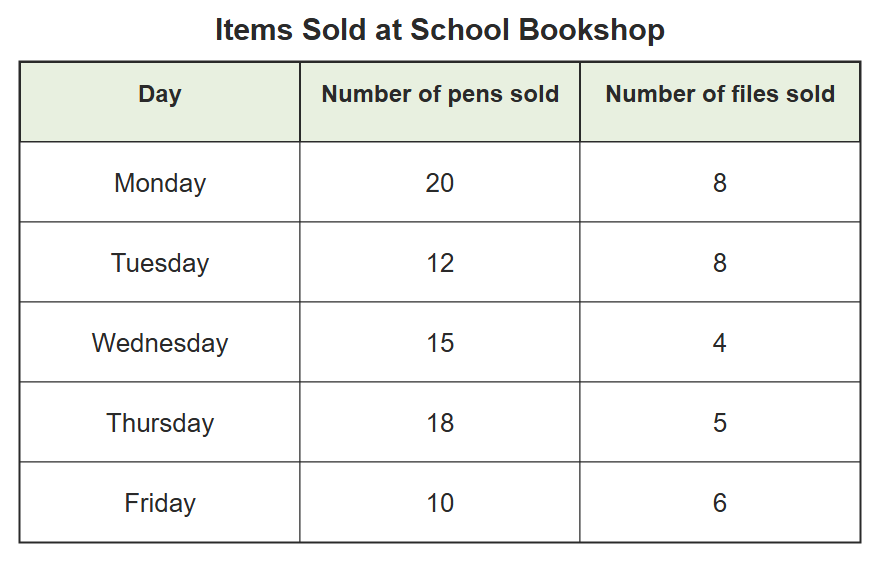Click the Tuesday row label
This screenshot has width=880, height=562.
[160, 263]
